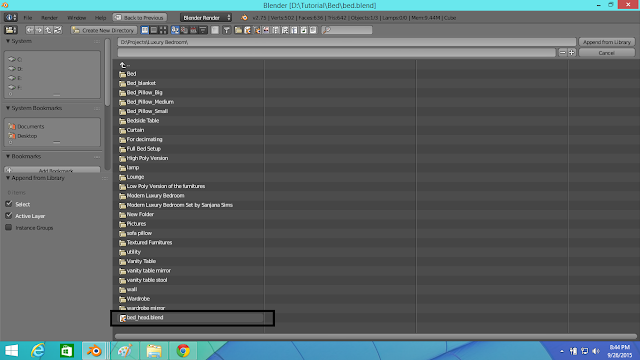Click Append from Library button
The image size is (640, 360).
tap(607, 42)
